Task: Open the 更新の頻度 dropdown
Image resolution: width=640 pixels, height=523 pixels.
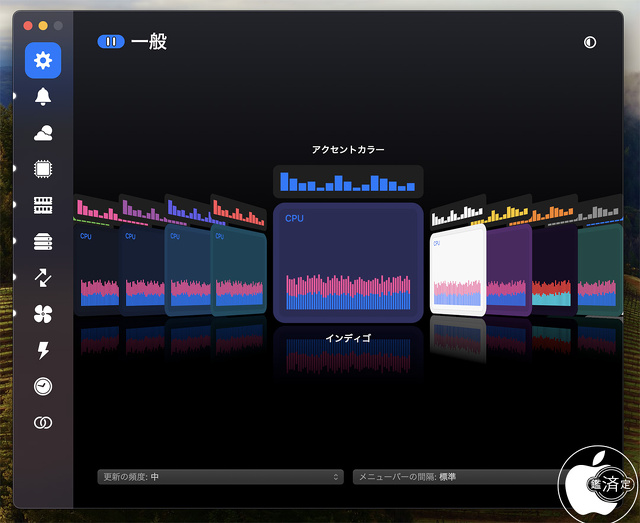Action: pos(221,477)
